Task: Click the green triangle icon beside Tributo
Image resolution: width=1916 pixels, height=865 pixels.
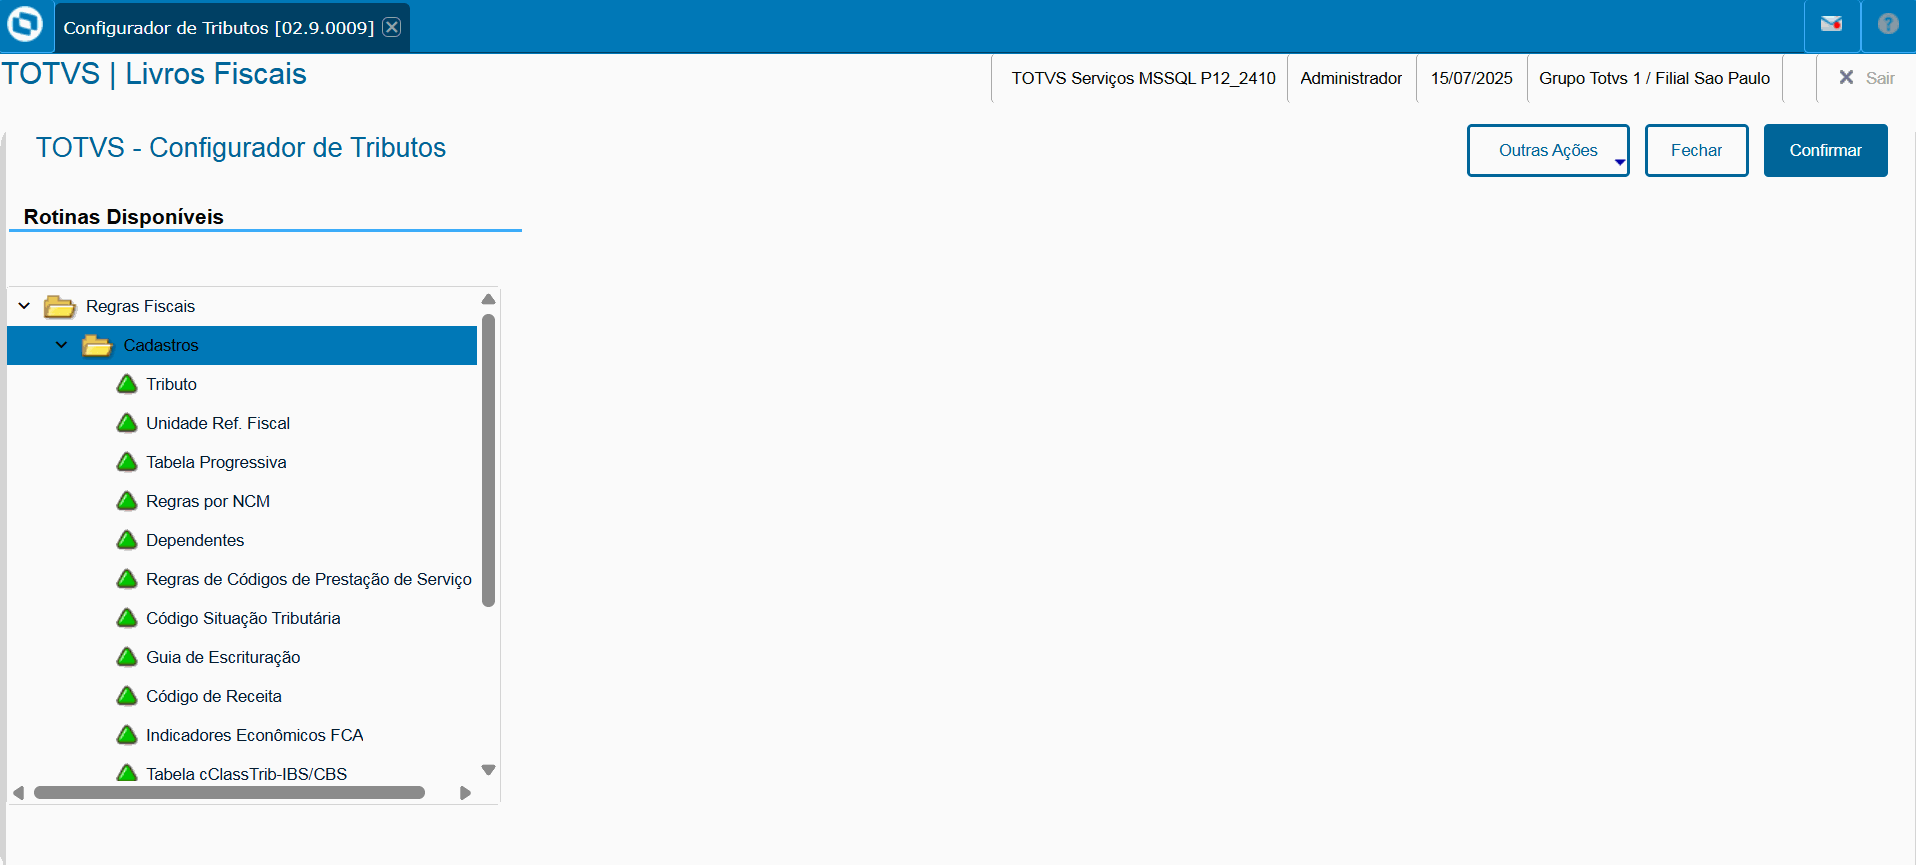Action: point(127,384)
